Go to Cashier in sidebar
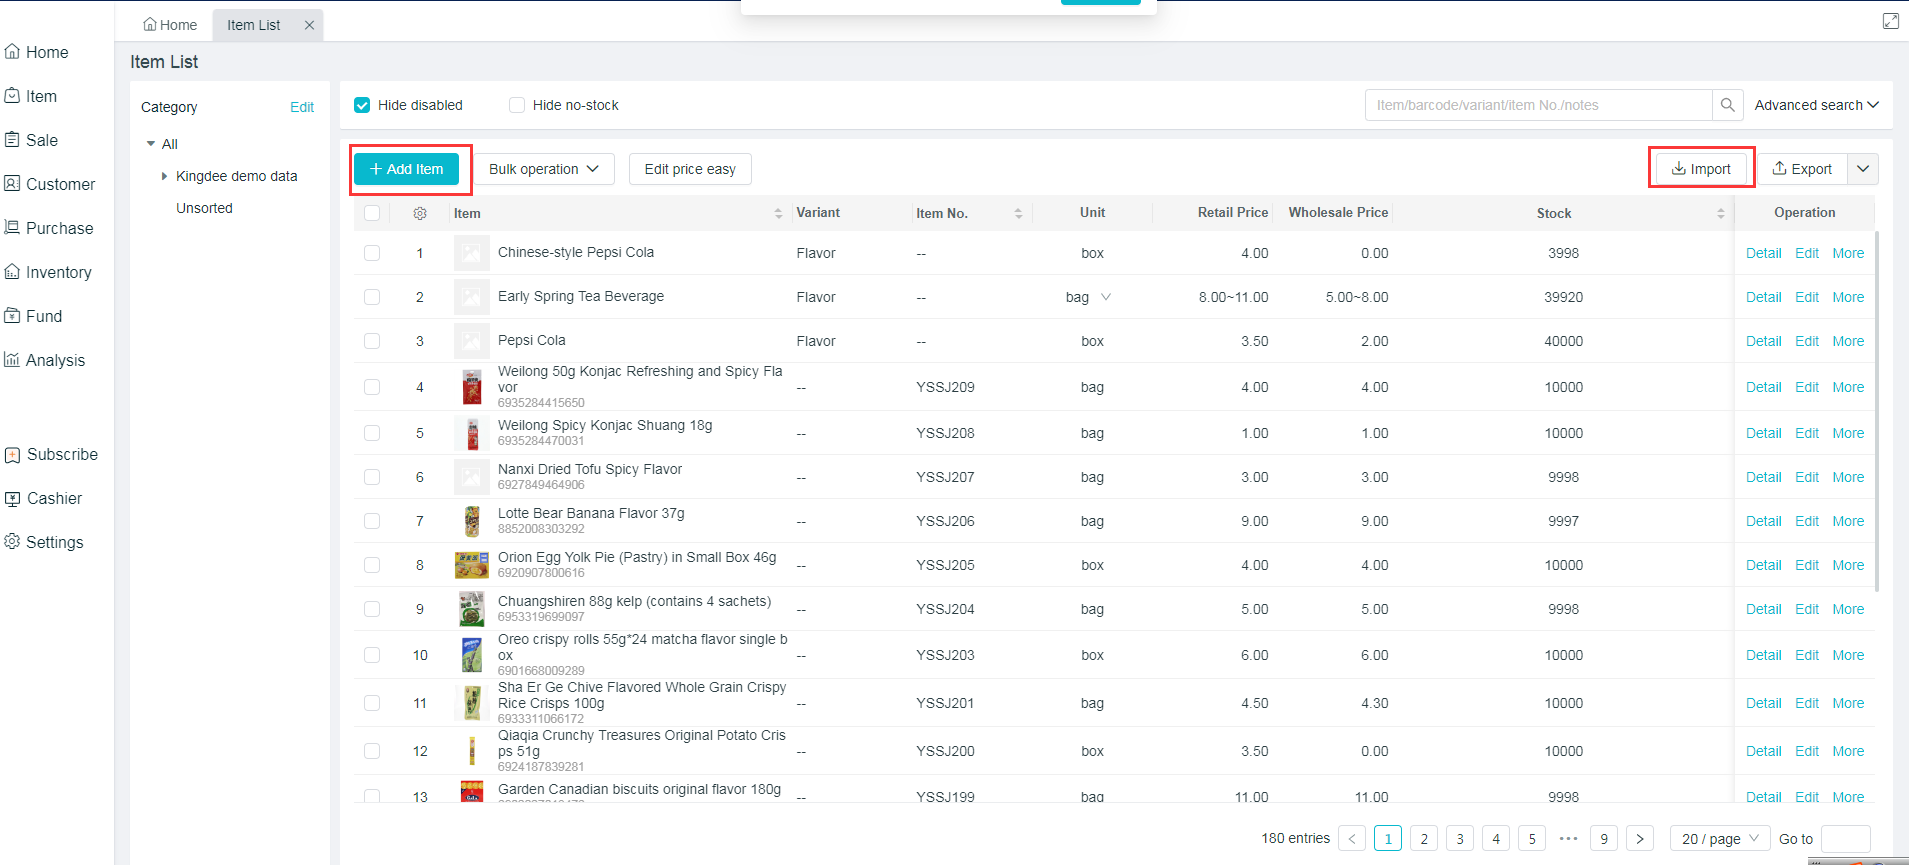 click(x=54, y=498)
